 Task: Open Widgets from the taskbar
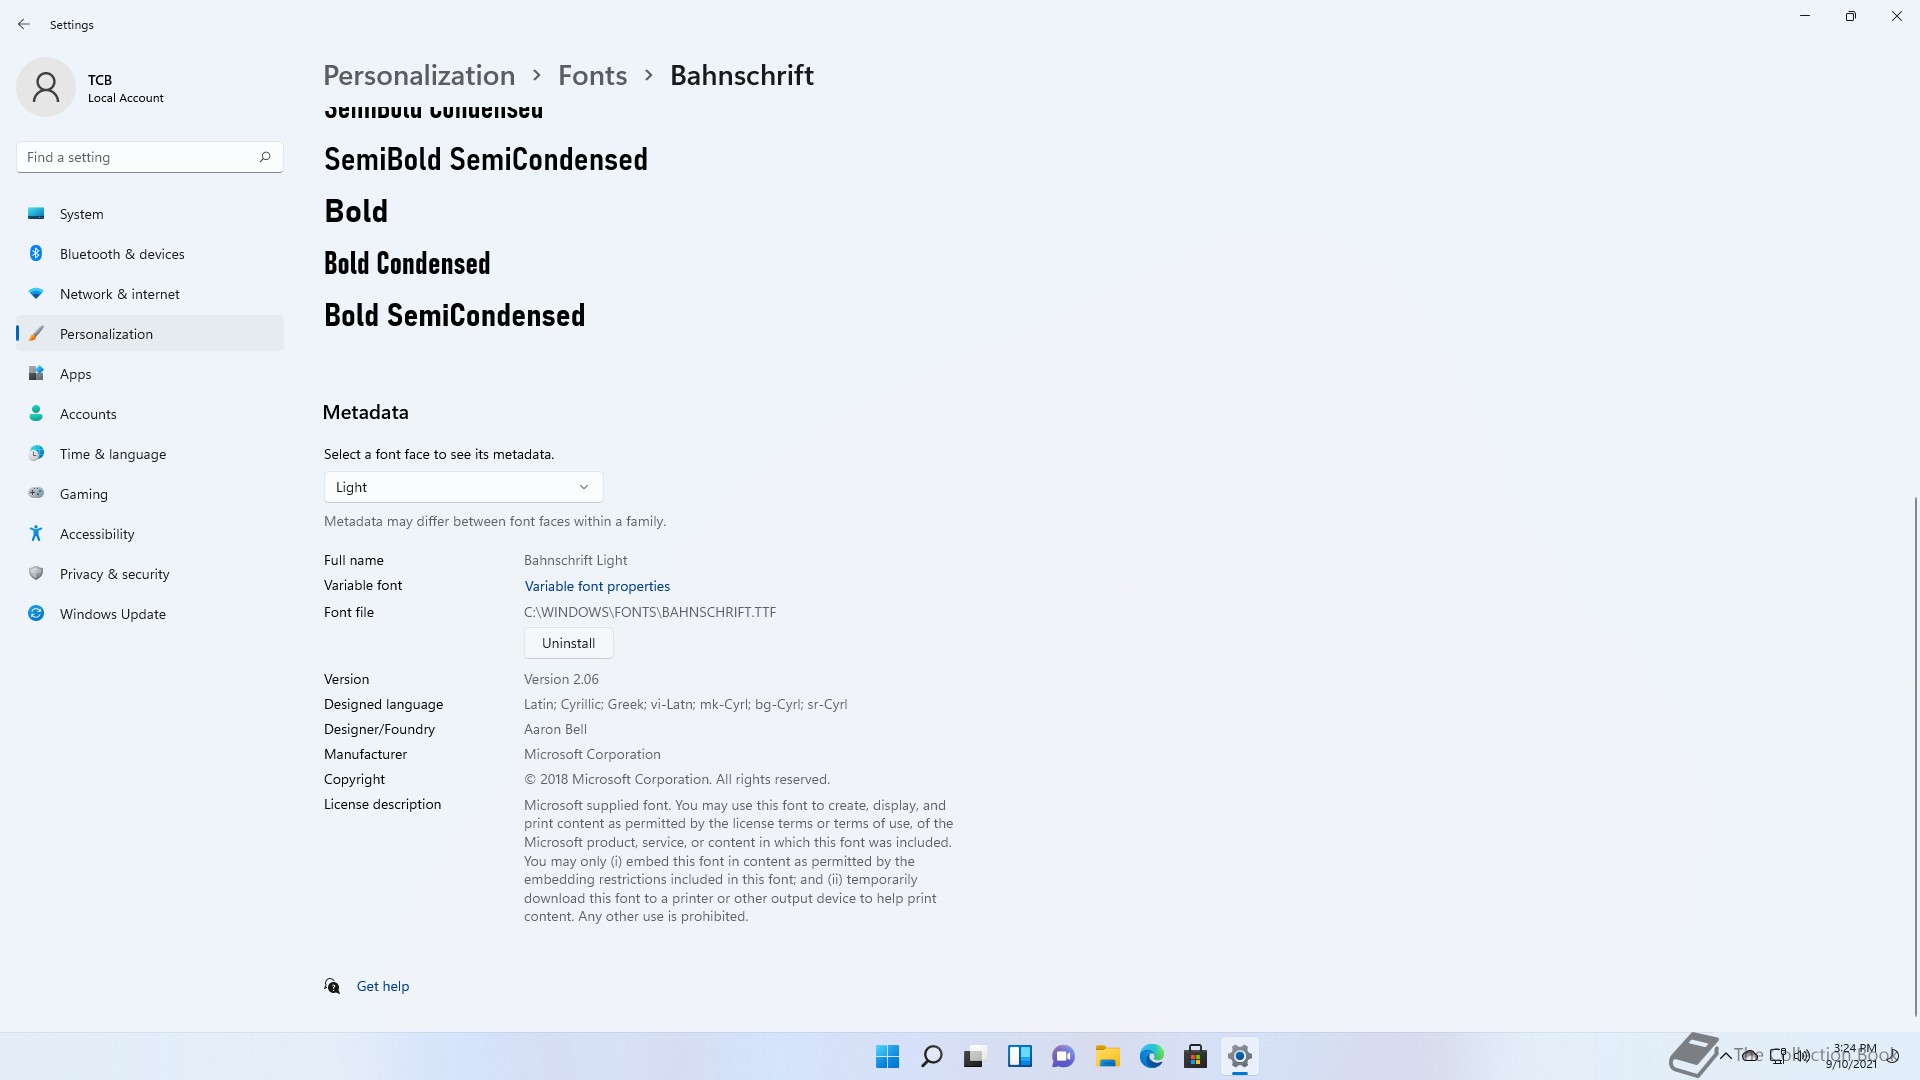click(1019, 1056)
